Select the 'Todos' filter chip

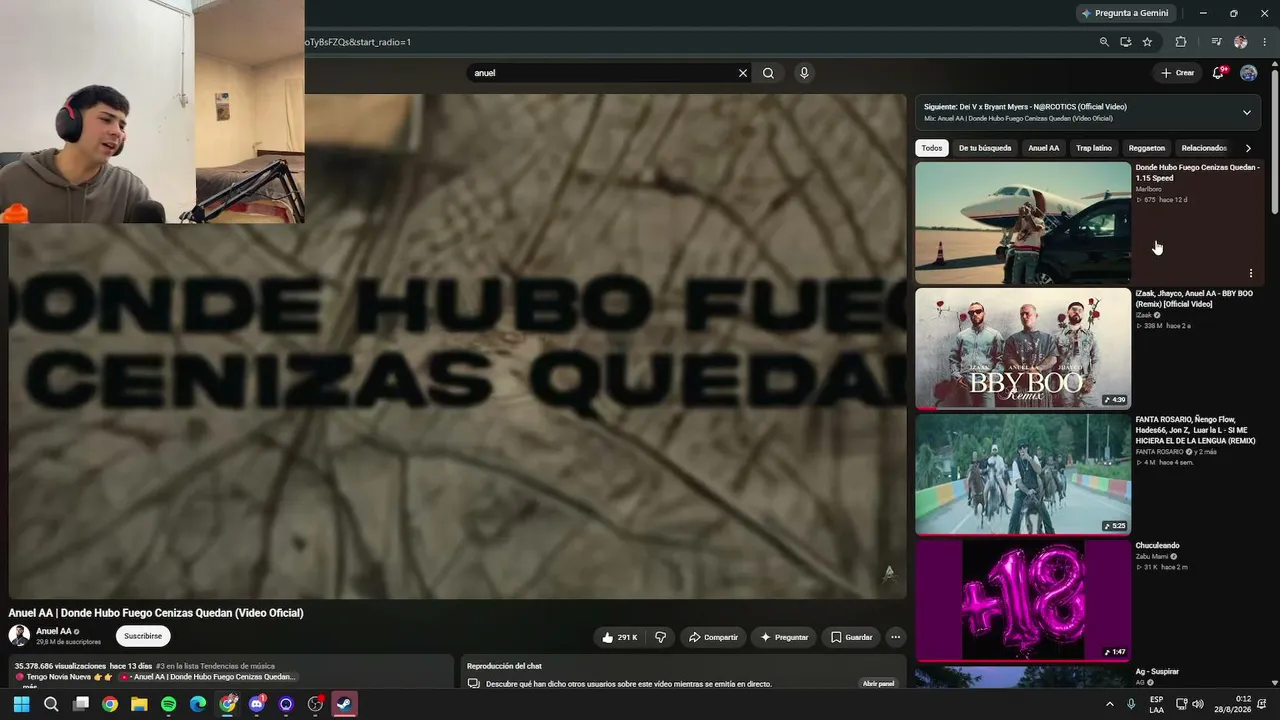point(932,148)
